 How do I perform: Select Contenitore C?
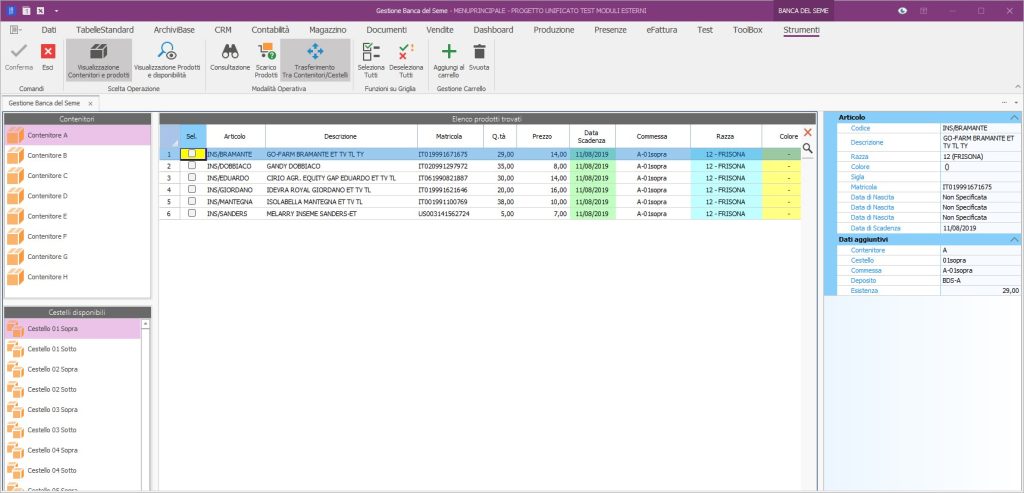pos(78,176)
